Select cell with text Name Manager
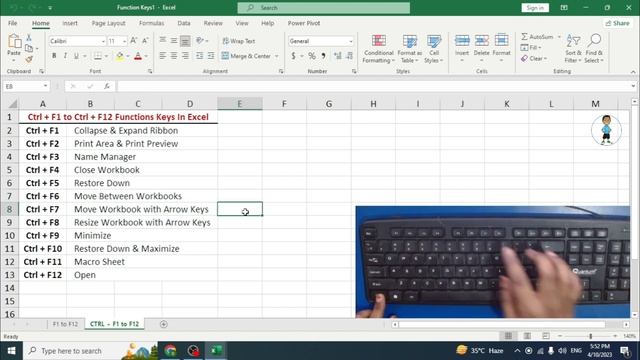Screen dimensions: 640x360 [105, 157]
